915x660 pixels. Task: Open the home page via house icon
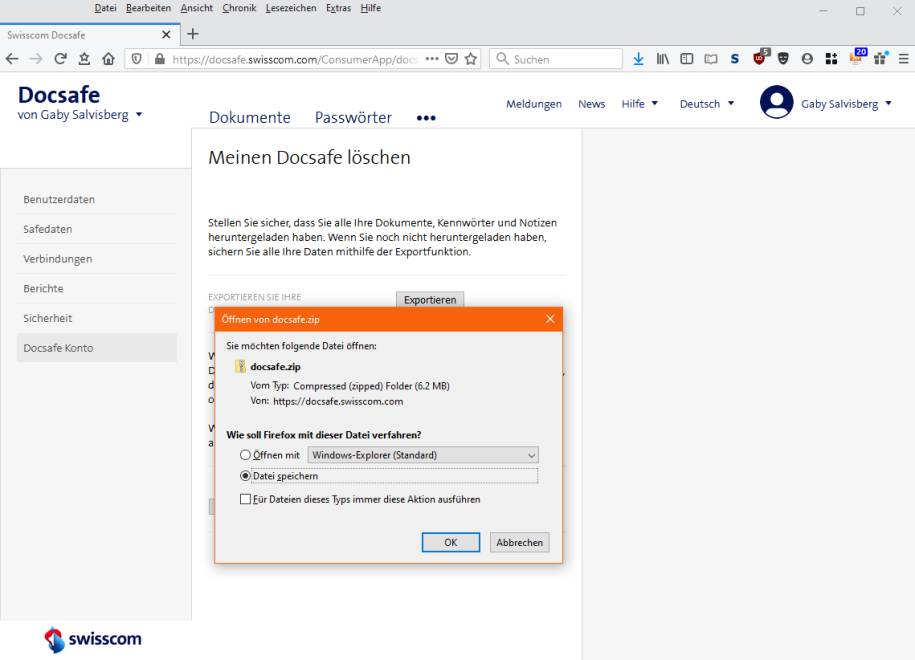click(x=108, y=59)
